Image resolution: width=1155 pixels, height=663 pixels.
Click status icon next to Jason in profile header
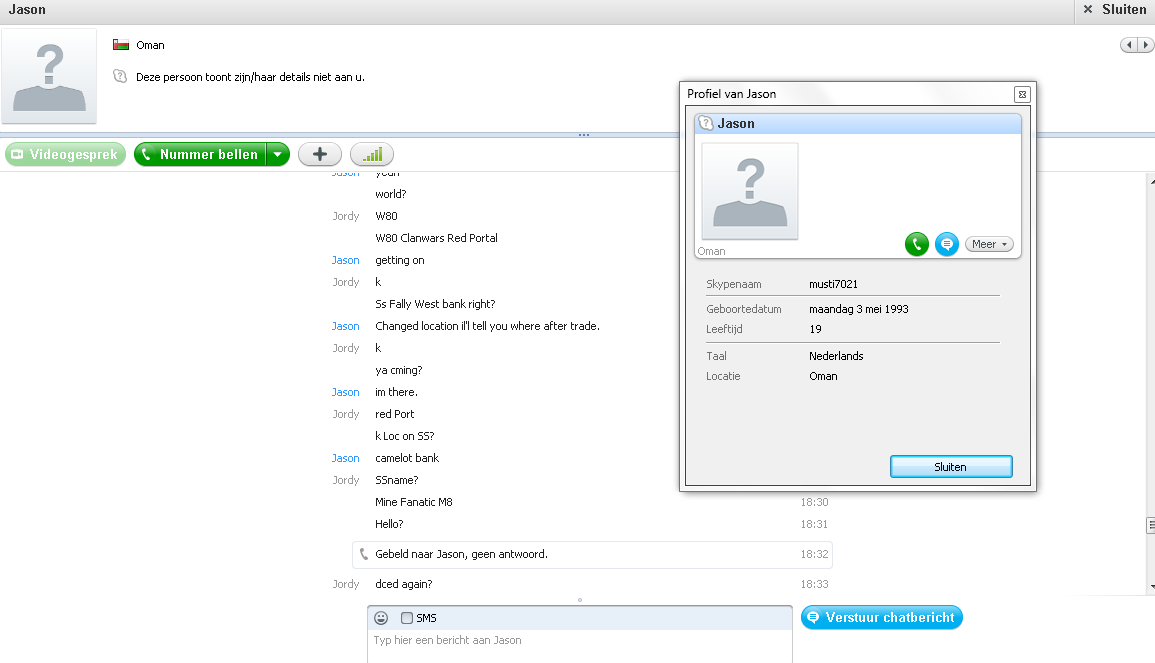click(x=706, y=123)
